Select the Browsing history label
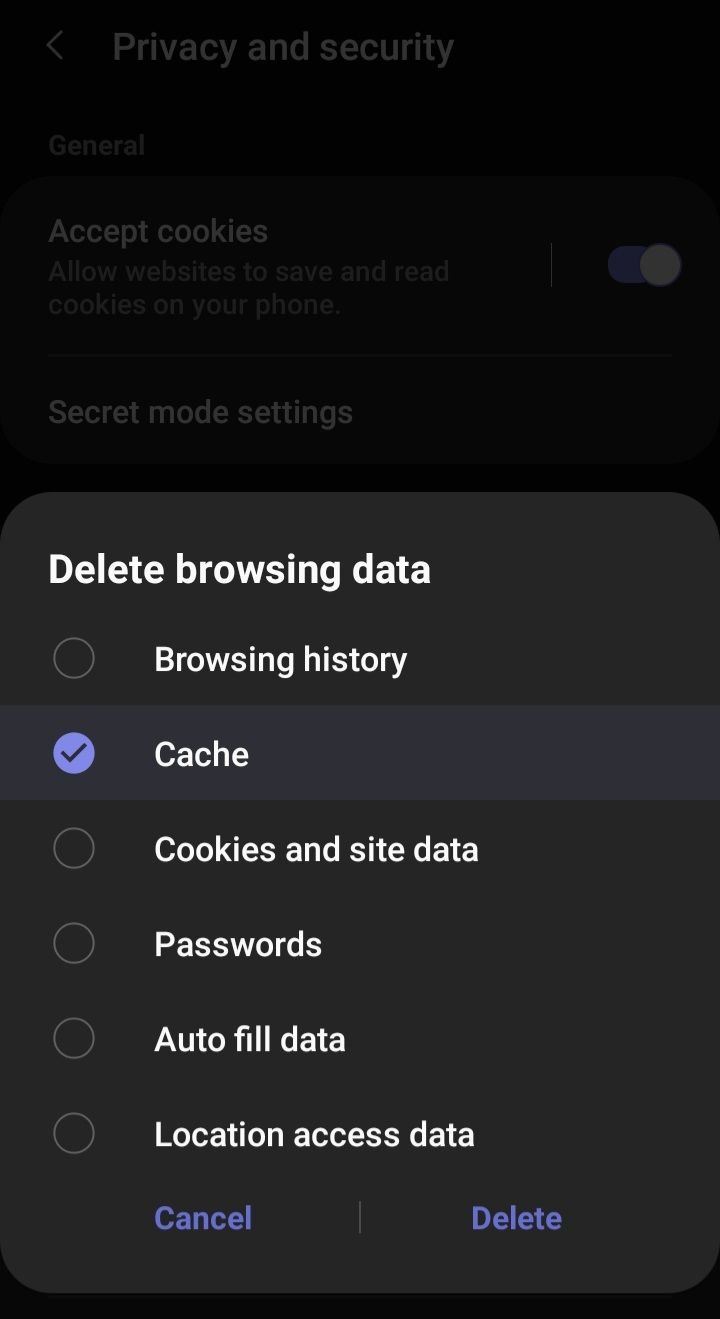 [280, 659]
